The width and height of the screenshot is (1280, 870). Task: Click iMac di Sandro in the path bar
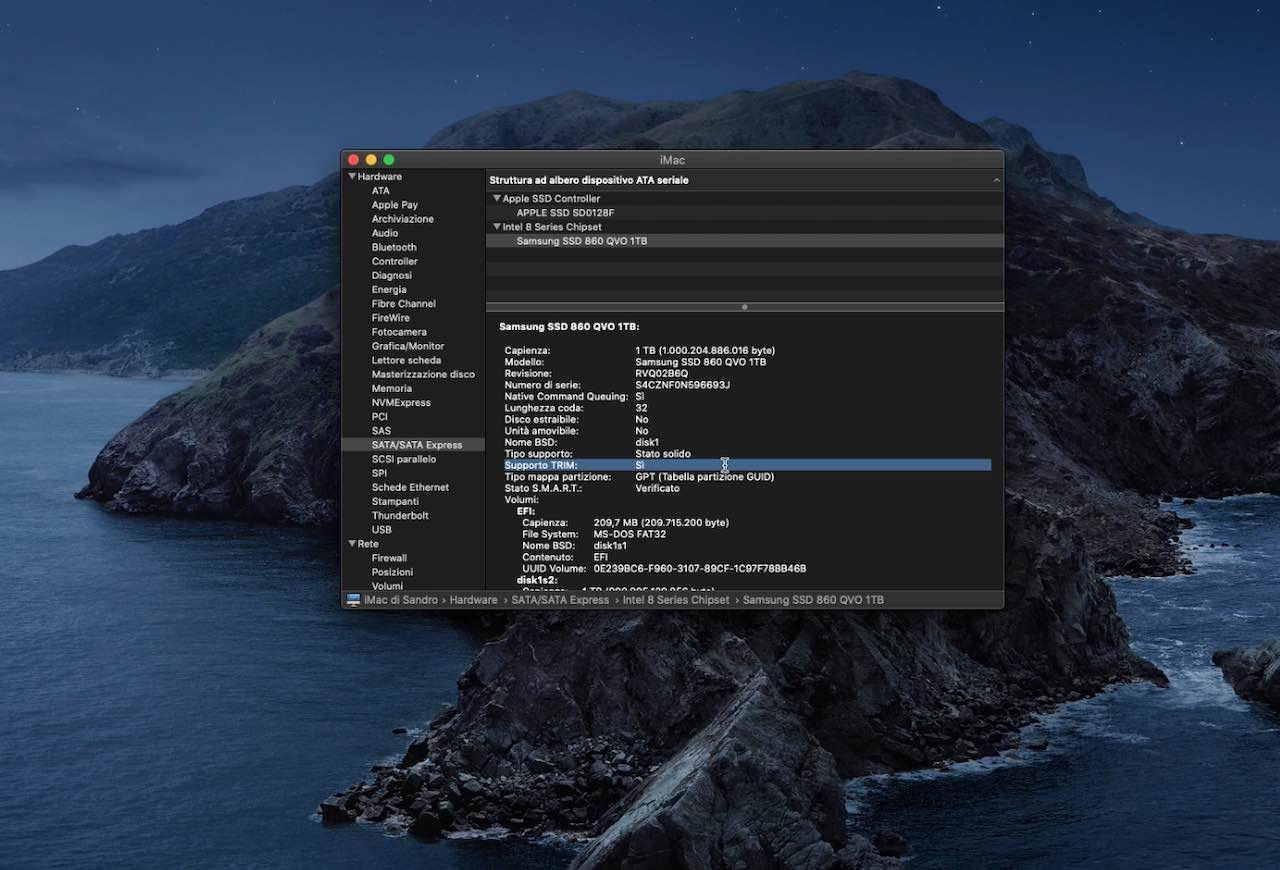point(400,600)
